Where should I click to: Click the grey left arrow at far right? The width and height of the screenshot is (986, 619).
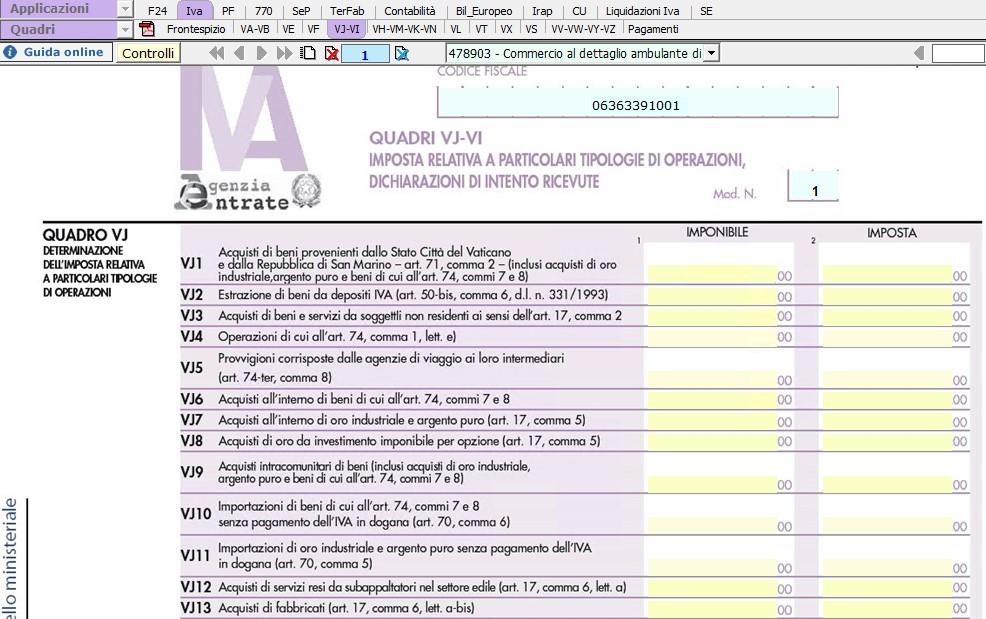tap(919, 53)
